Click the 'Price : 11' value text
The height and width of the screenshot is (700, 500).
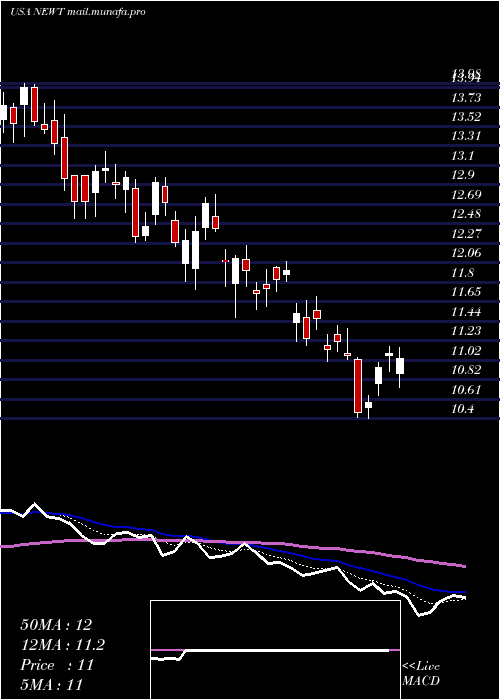[x=57, y=665]
